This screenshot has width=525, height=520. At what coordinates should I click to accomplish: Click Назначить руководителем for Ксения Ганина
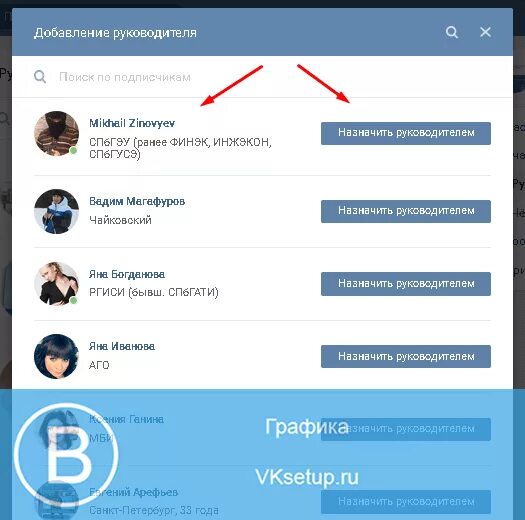[406, 429]
